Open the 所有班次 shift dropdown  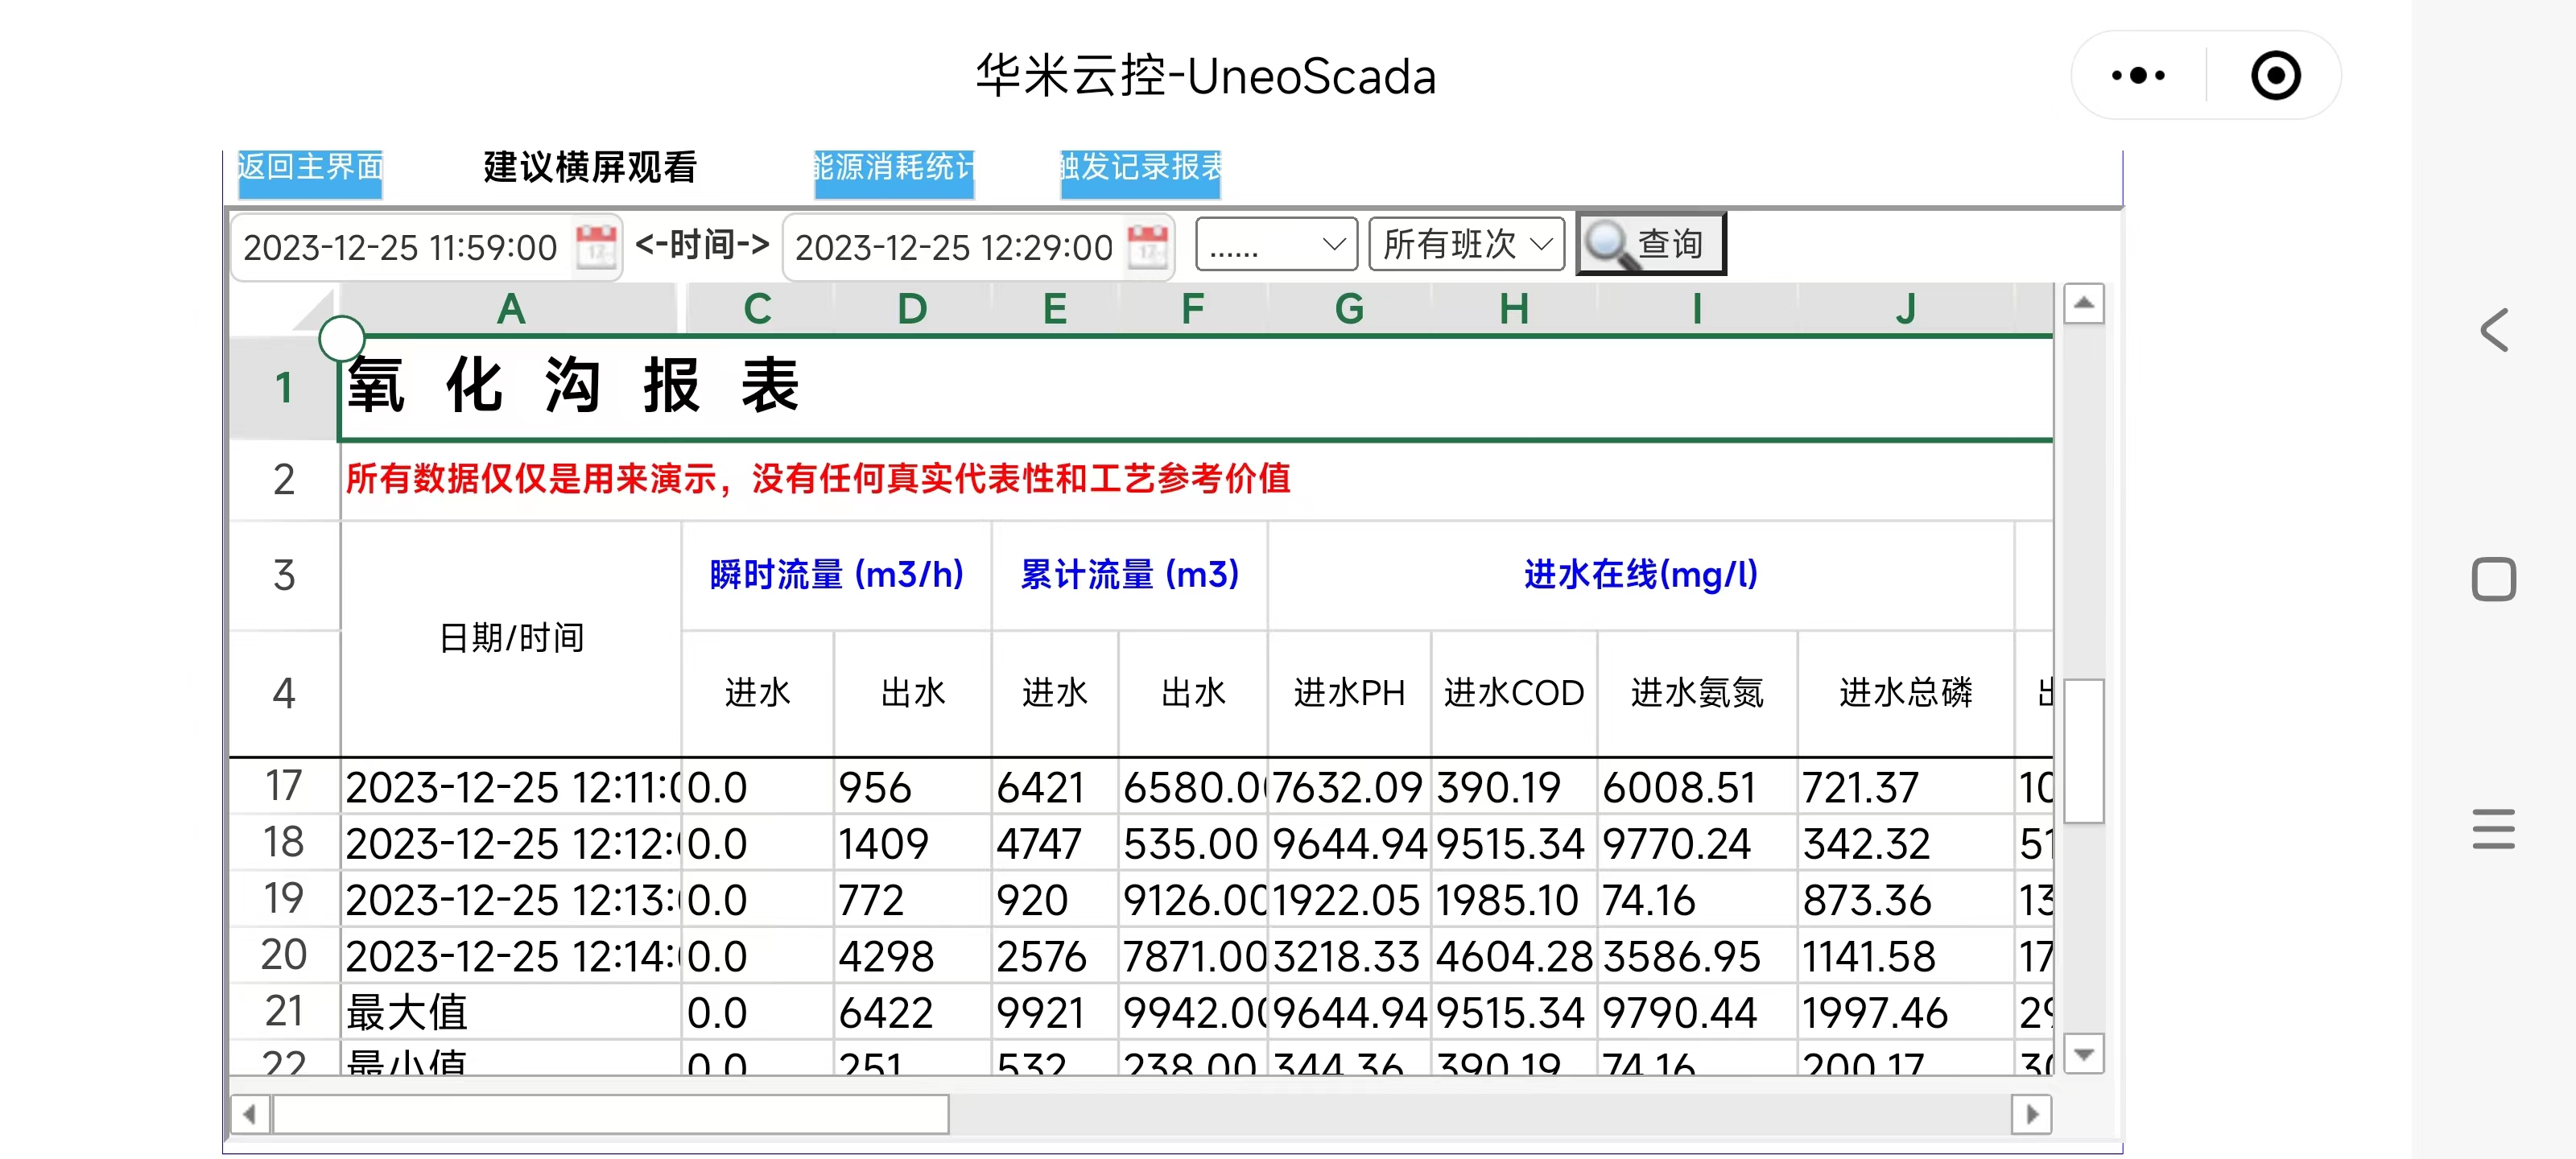(x=1466, y=245)
